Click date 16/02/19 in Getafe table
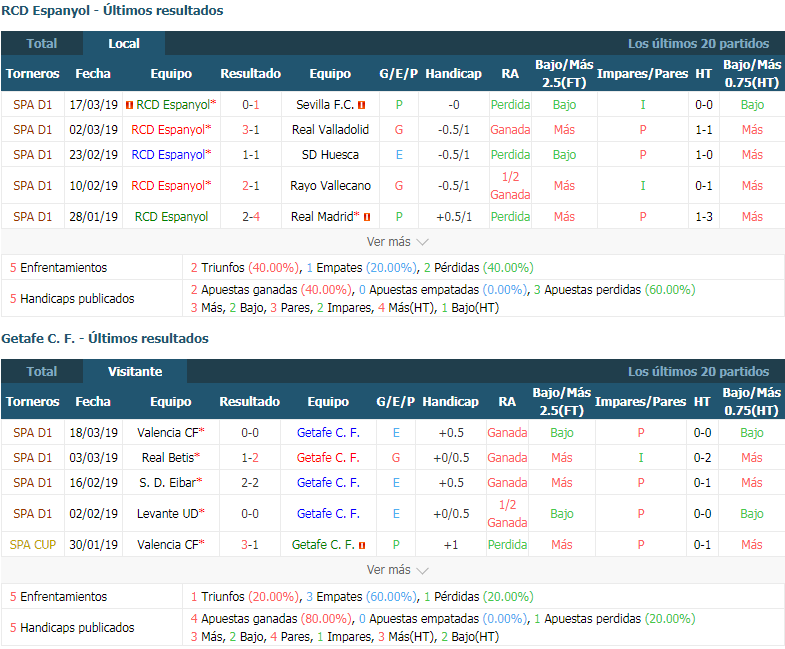Viewport: 785px width, 649px height. [94, 483]
